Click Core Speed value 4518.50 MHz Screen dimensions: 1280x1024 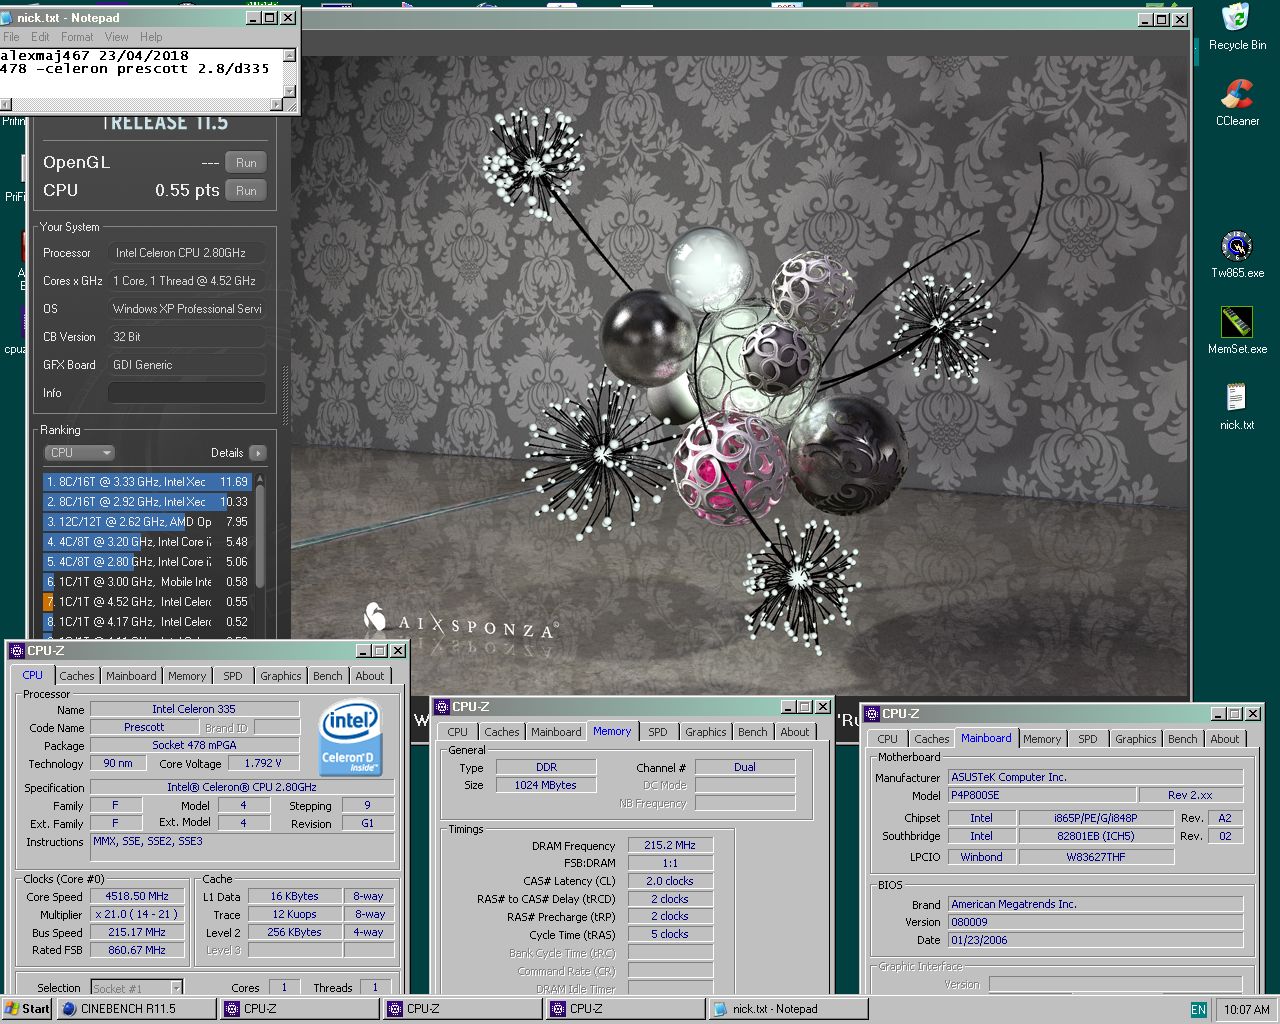(x=137, y=897)
